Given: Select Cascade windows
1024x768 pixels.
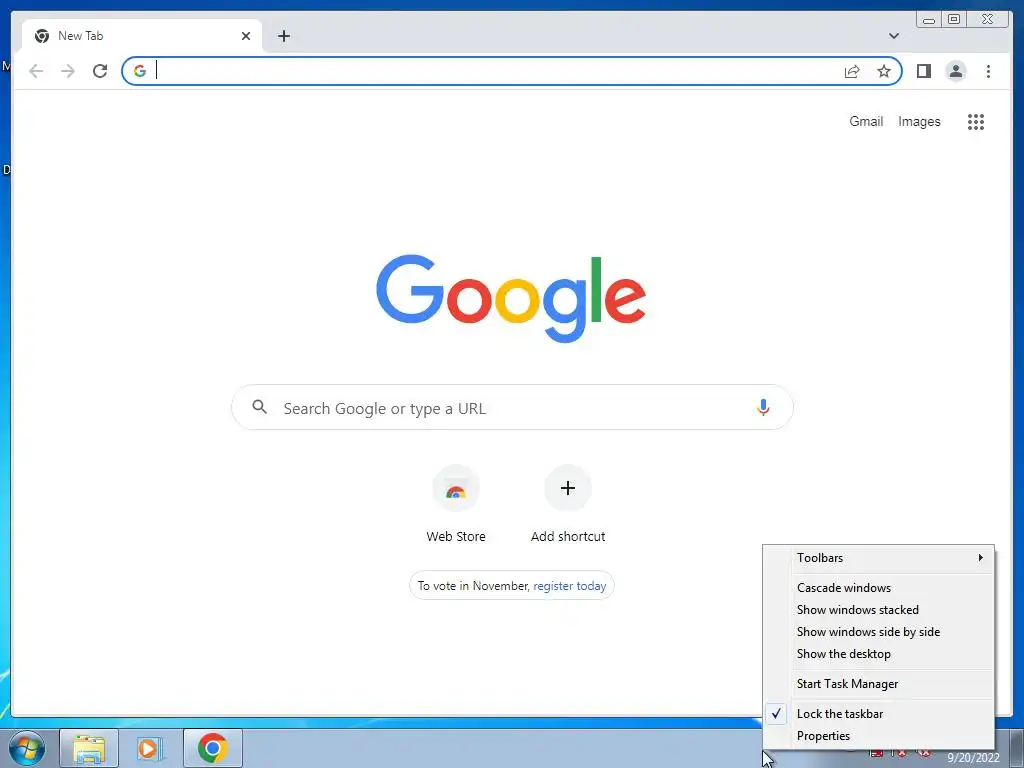Looking at the screenshot, I should [878, 588].
